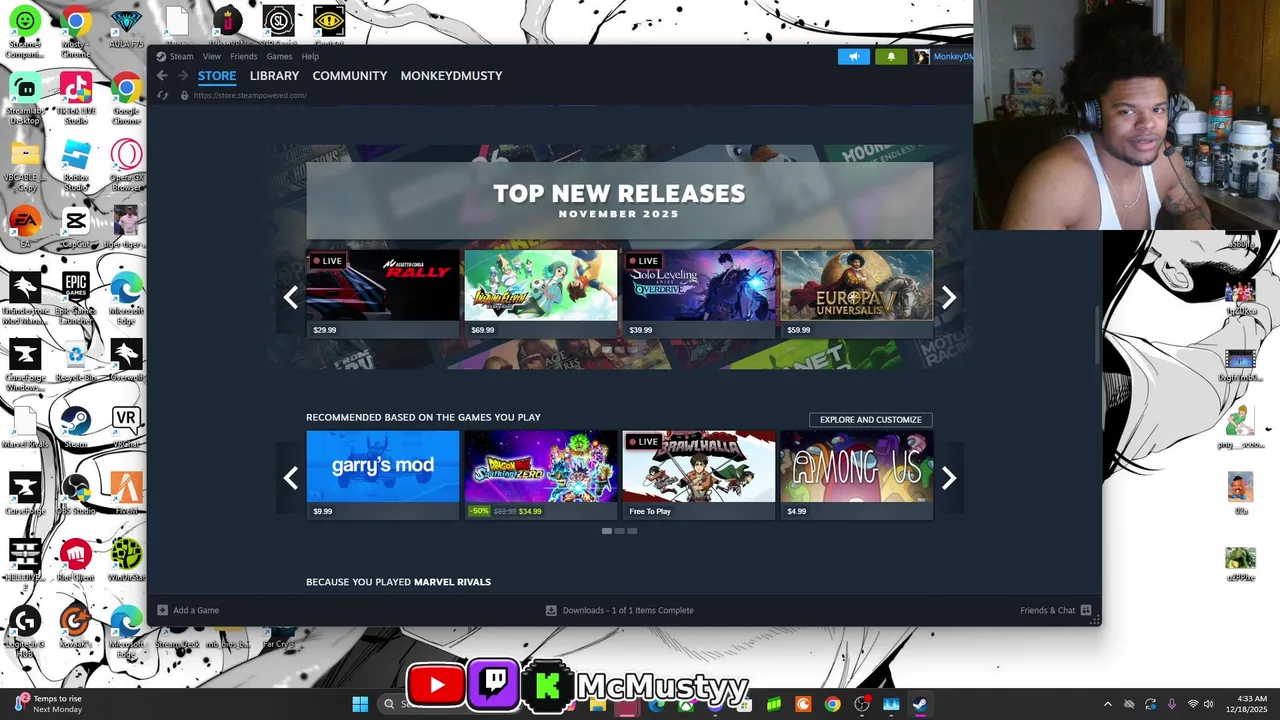Select the KovaaK's desktop shortcut
The image size is (1280, 720).
(76, 628)
